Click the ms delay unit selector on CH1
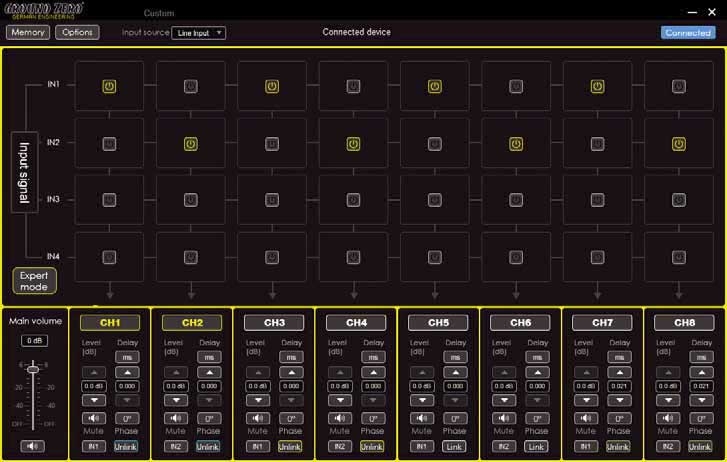The image size is (727, 462). (126, 357)
